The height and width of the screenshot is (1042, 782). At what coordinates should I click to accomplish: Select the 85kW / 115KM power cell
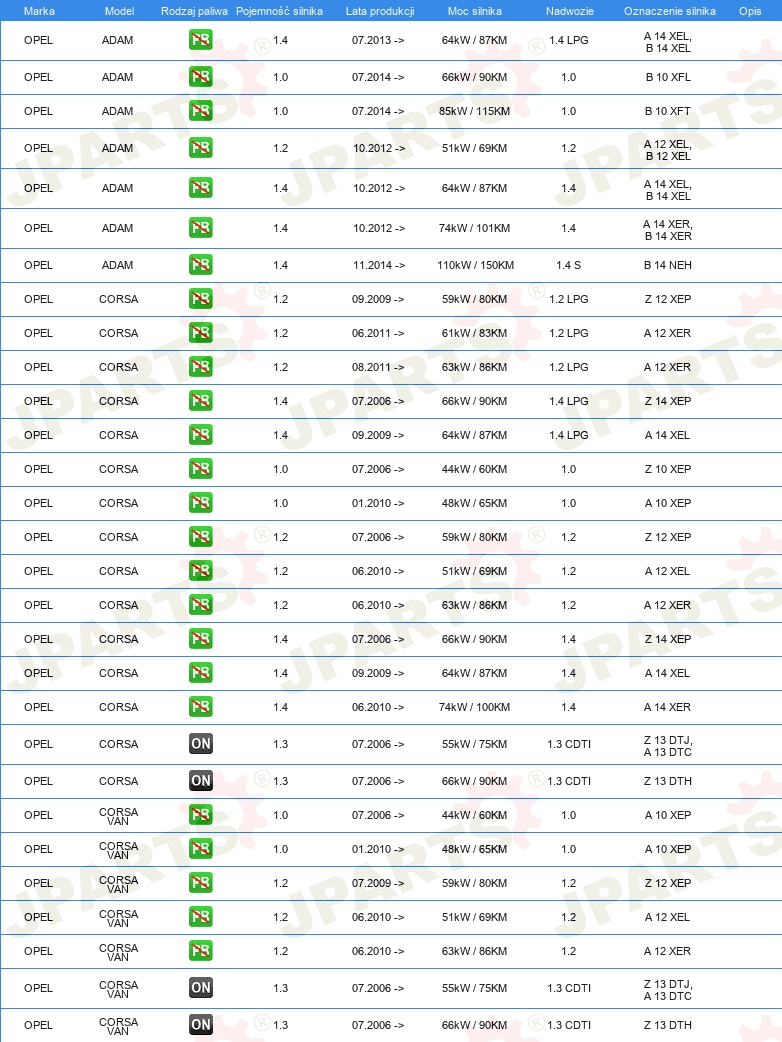474,111
